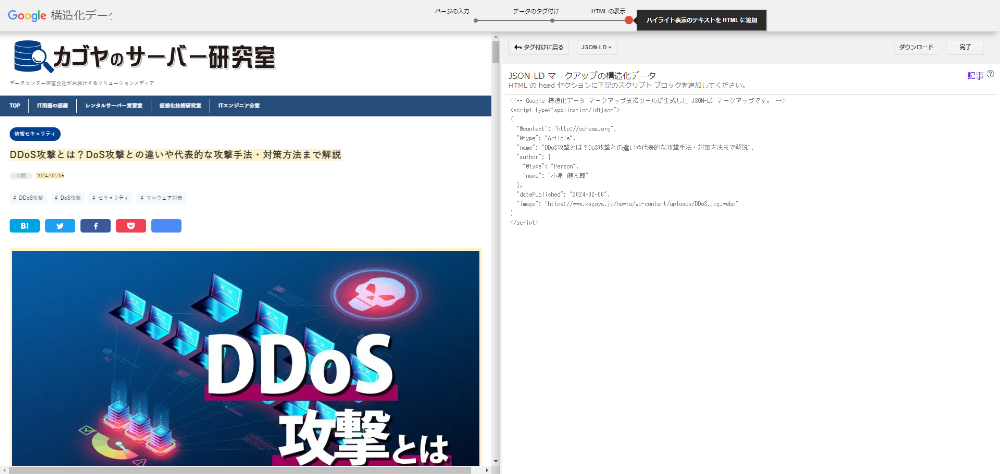Viewport: 1000px width, 474px height.
Task: Select 'レンタルサーバー実習室' in navigation bar
Action: click(x=114, y=105)
